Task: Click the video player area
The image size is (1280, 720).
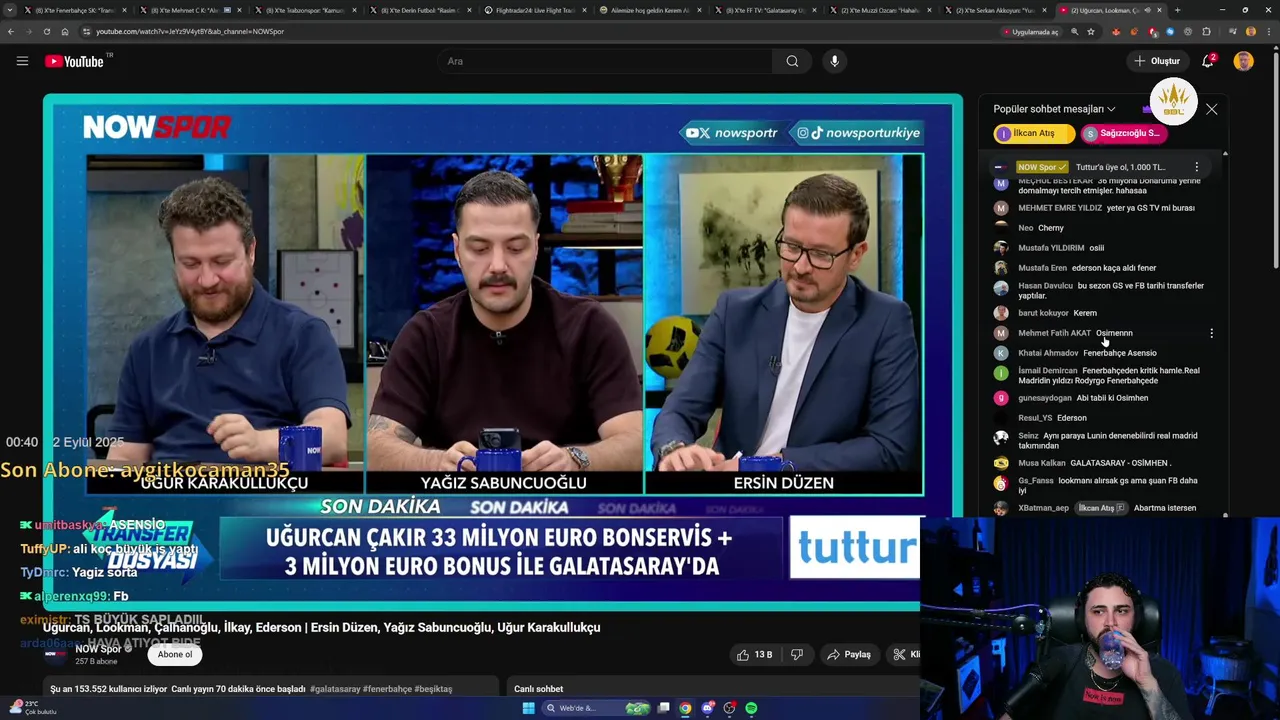Action: click(503, 350)
